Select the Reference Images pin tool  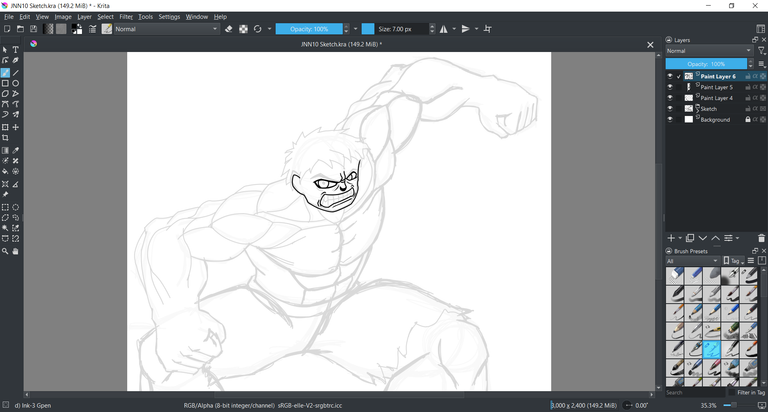click(x=5, y=194)
